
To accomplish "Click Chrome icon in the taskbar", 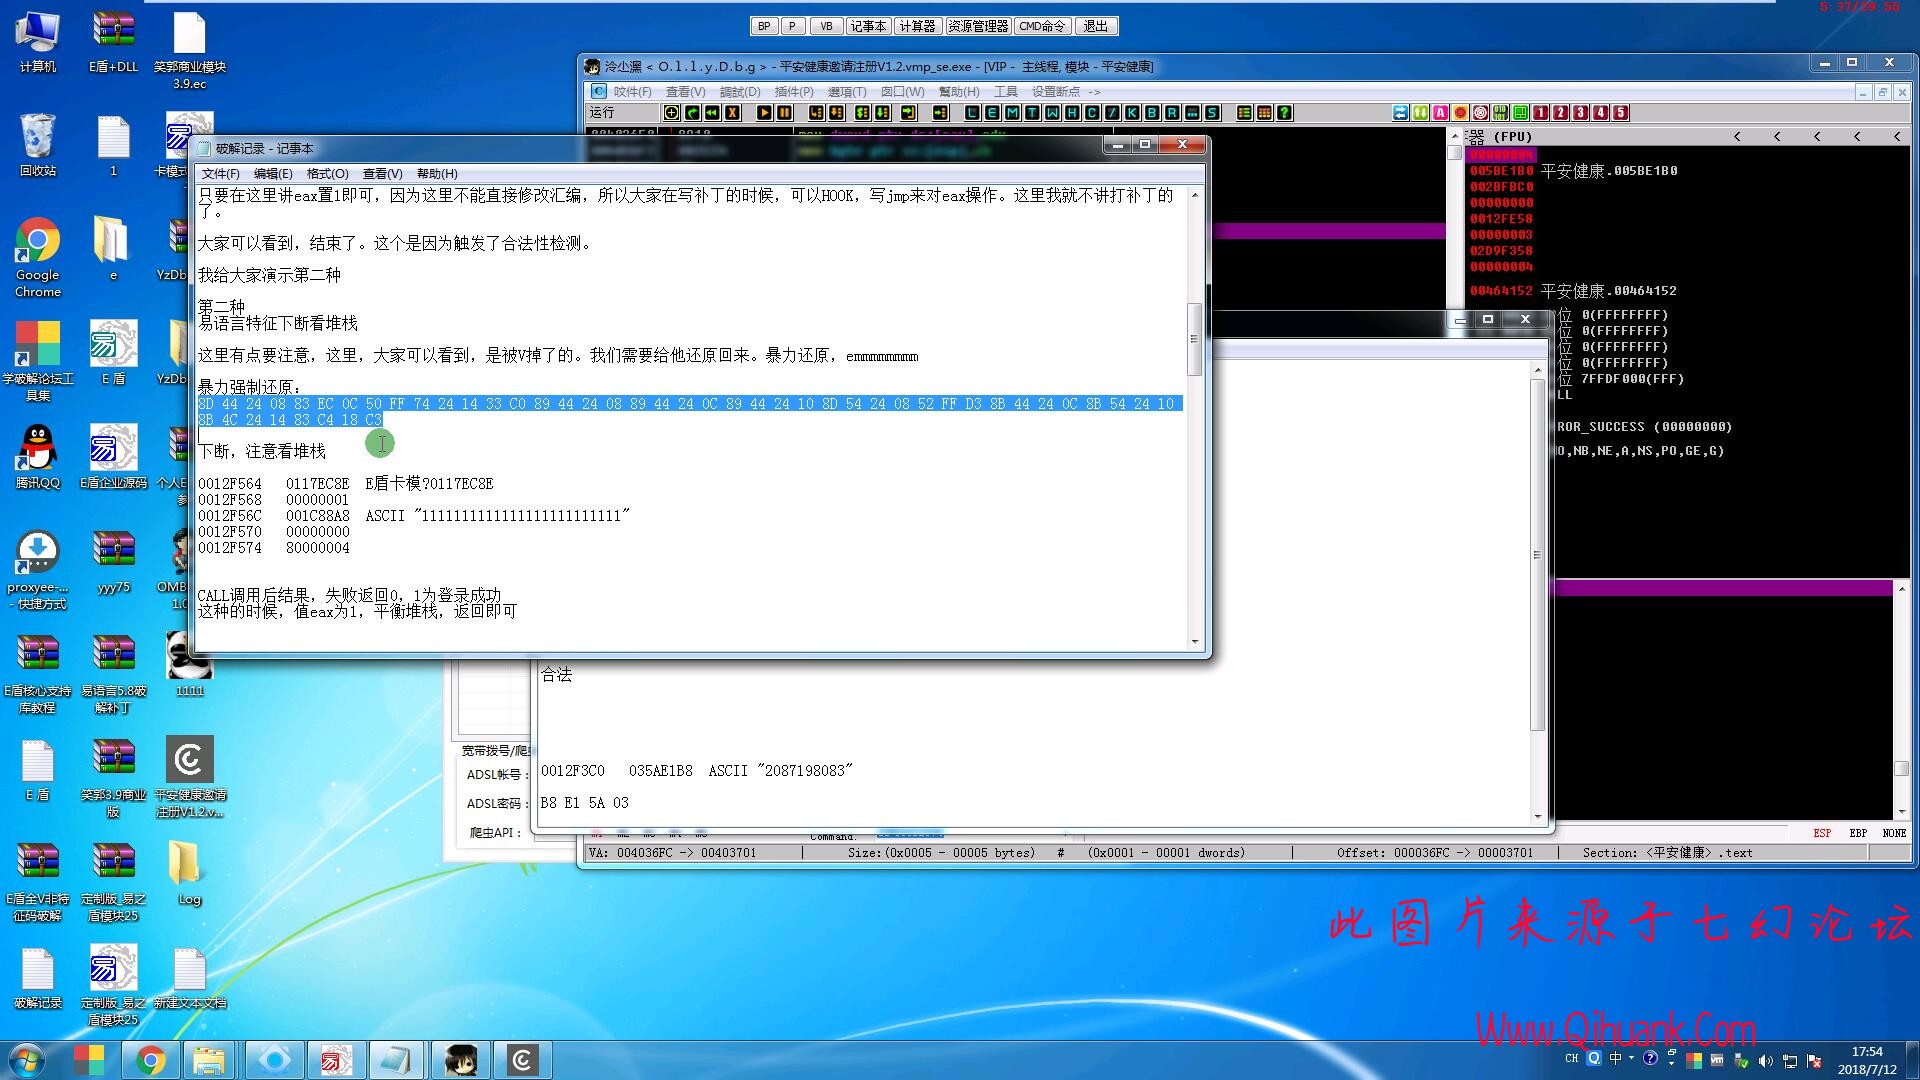I will coord(151,1059).
